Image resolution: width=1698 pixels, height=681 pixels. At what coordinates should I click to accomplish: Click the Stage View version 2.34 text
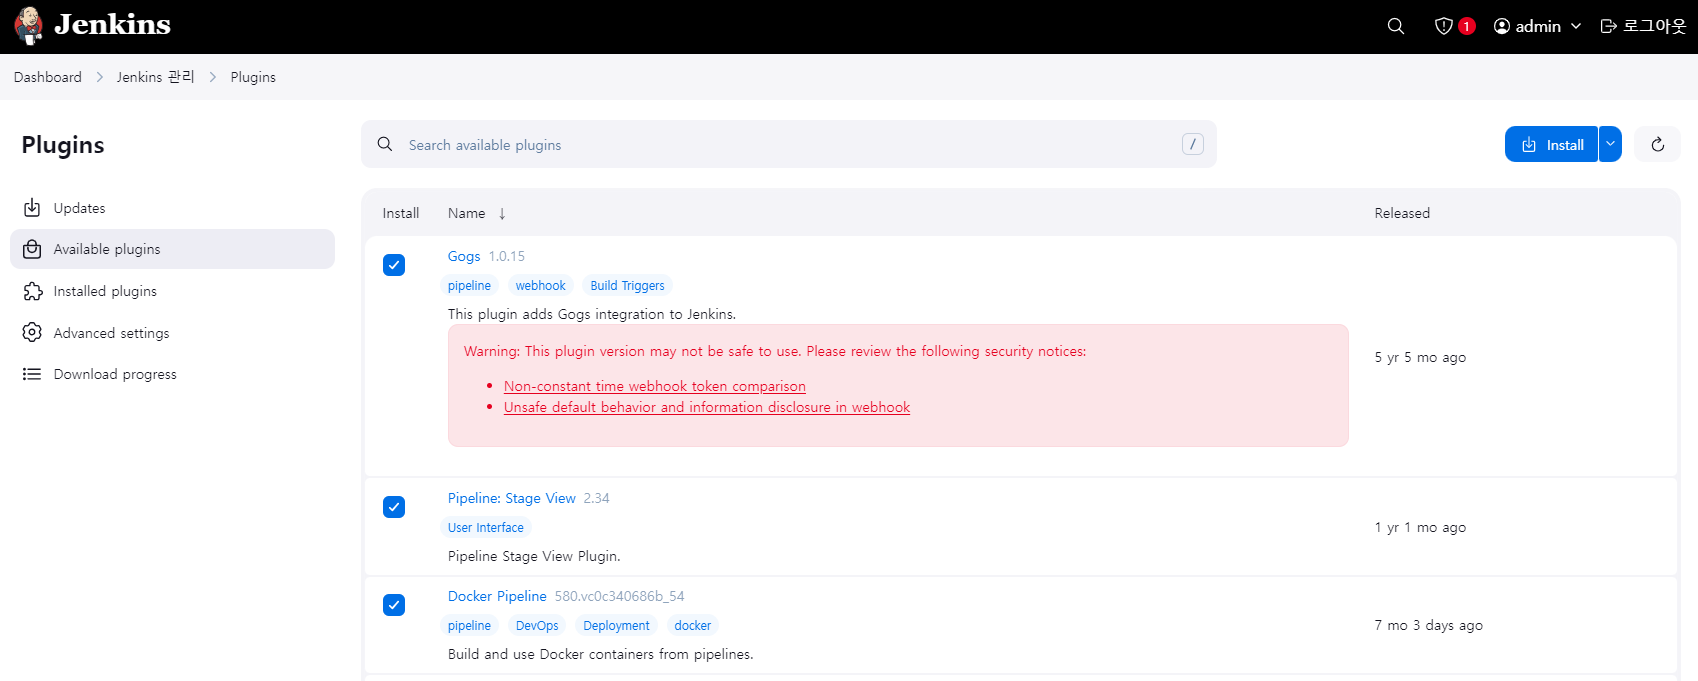point(596,498)
